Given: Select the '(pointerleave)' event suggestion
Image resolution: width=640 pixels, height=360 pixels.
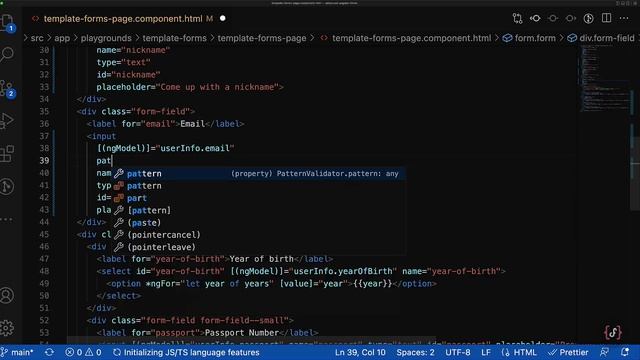Looking at the screenshot, I should pos(259,247).
